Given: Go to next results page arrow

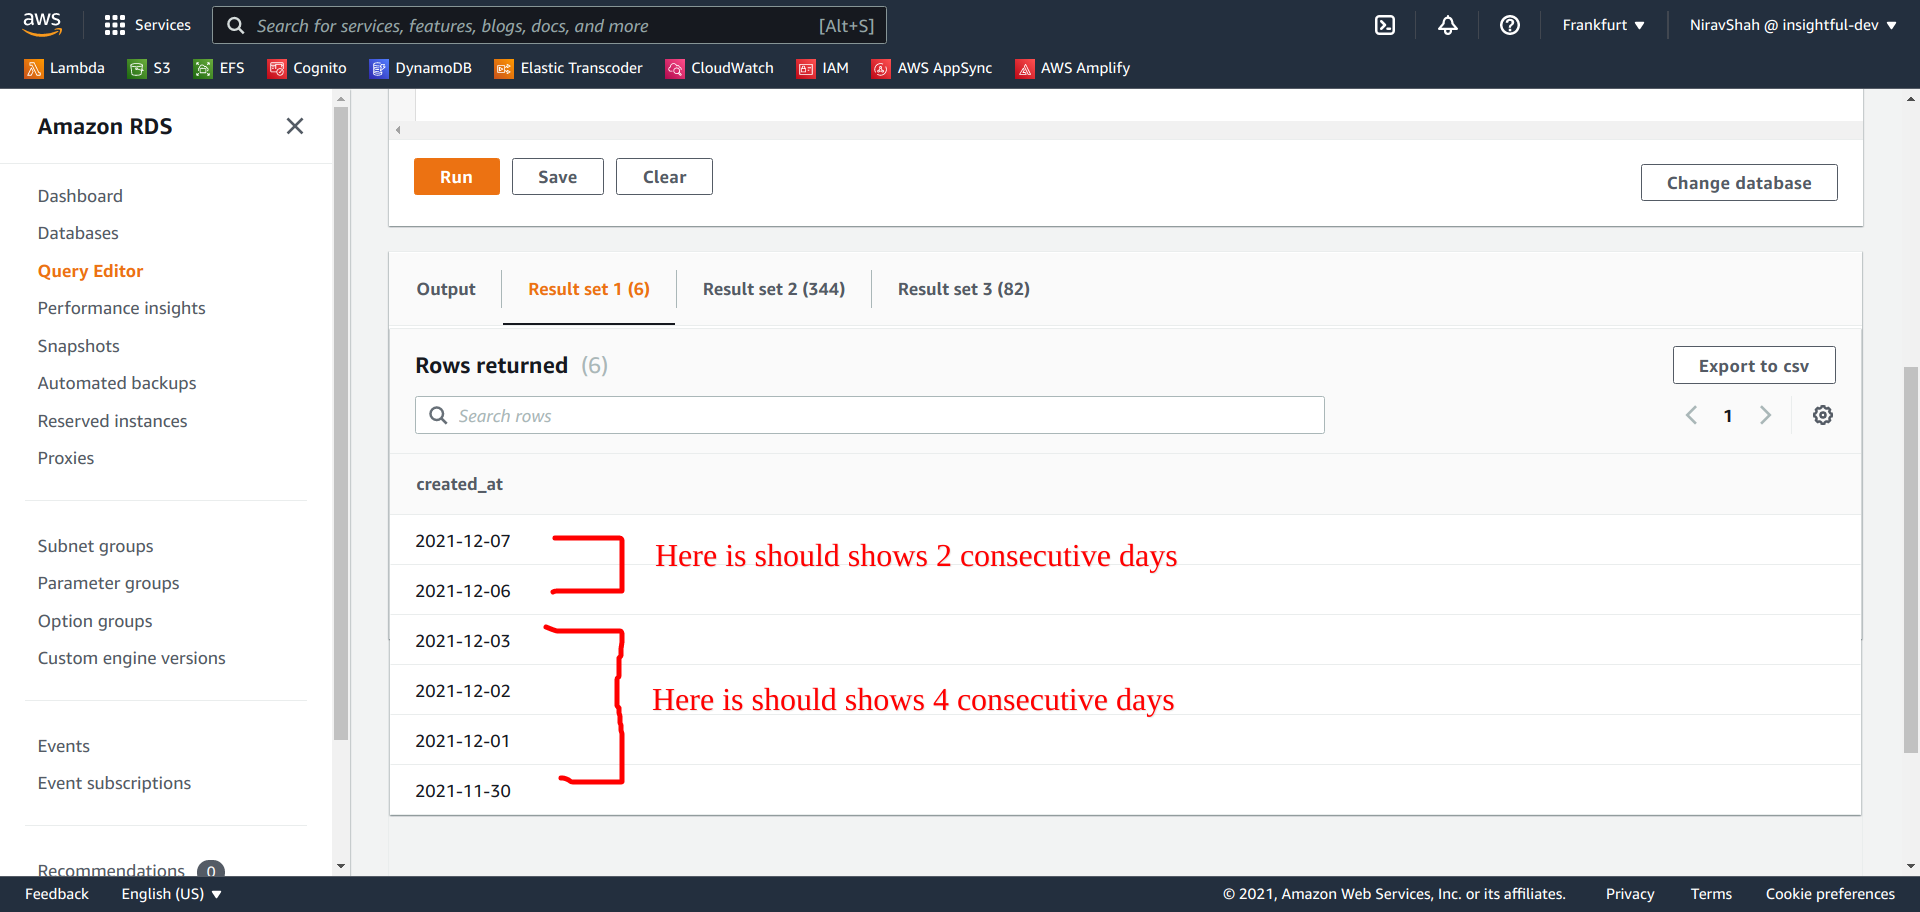Looking at the screenshot, I should click(1765, 415).
